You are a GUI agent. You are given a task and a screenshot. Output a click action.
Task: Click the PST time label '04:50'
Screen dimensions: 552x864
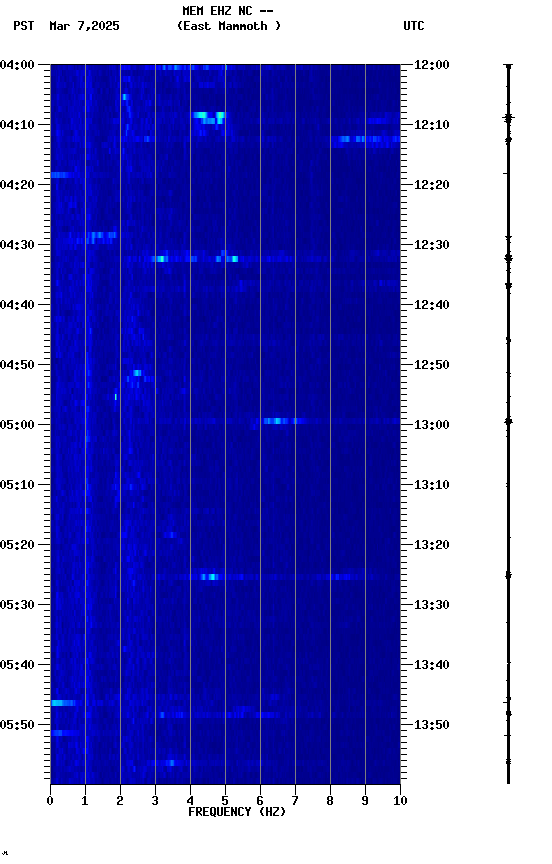[17, 365]
